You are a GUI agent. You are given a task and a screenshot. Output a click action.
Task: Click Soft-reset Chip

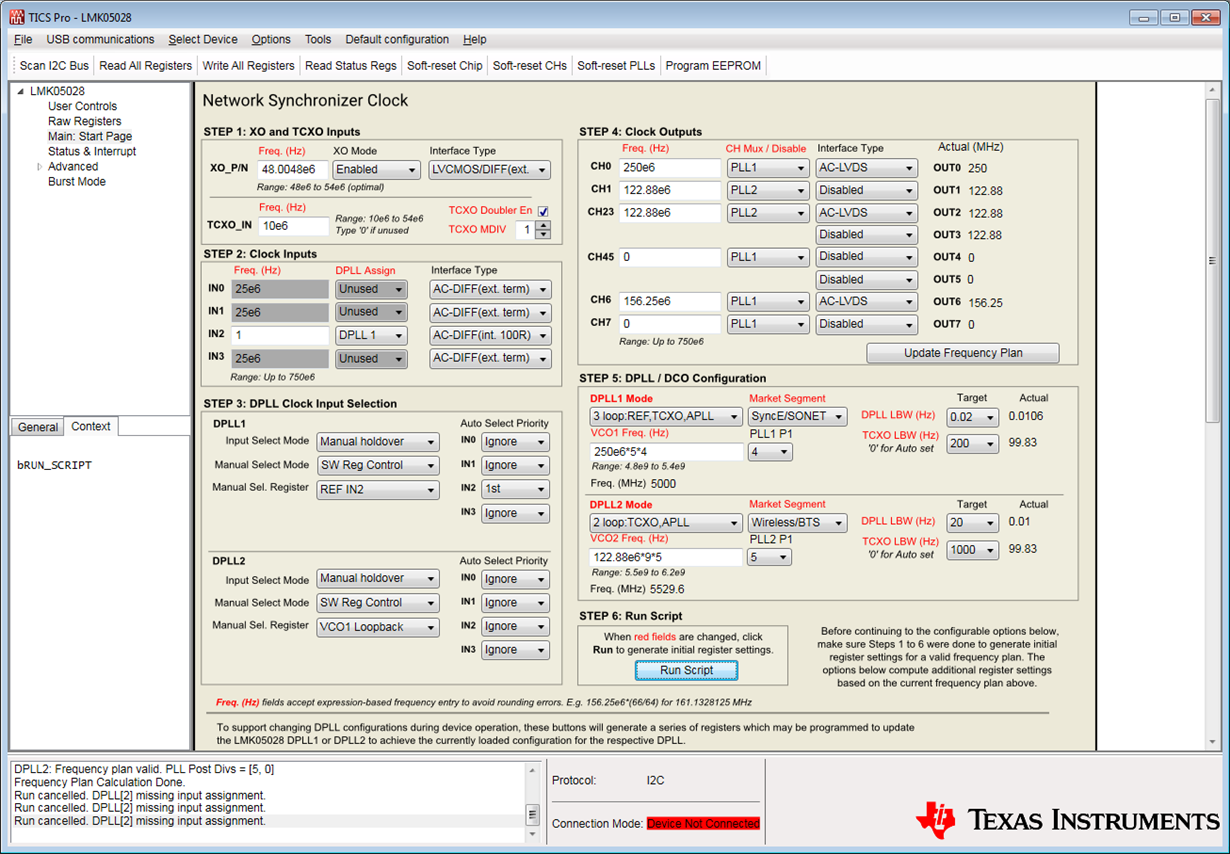coord(445,66)
